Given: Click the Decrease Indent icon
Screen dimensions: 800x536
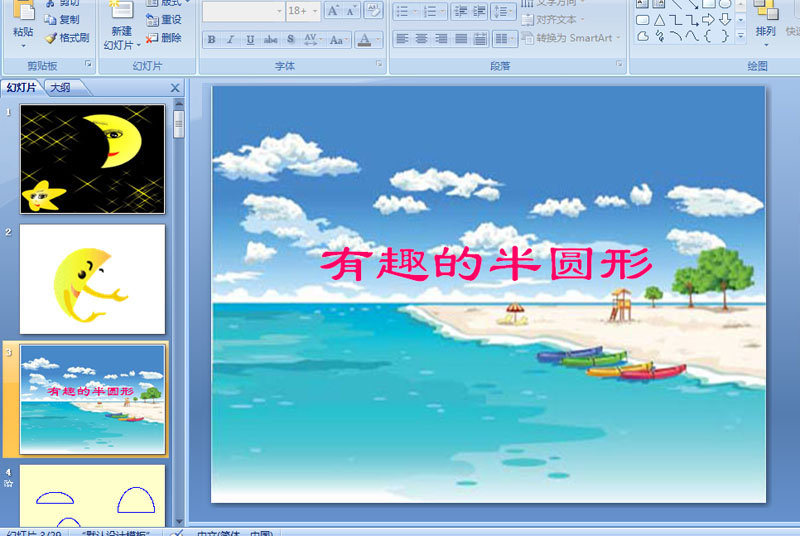Looking at the screenshot, I should coord(461,11).
